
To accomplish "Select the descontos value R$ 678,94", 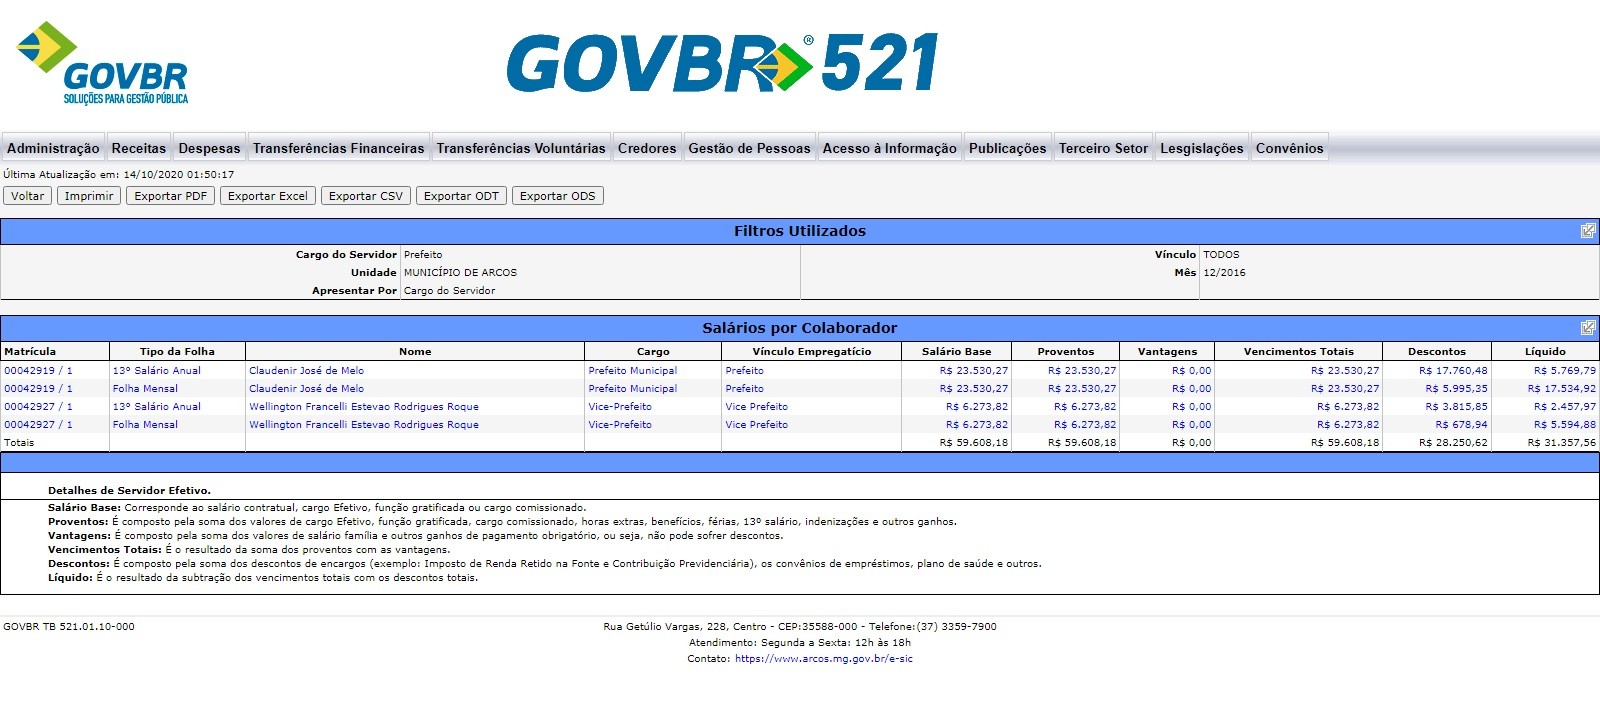I will 1462,425.
